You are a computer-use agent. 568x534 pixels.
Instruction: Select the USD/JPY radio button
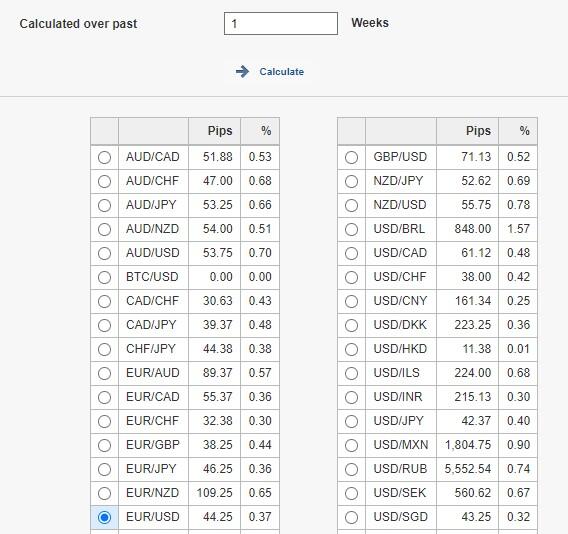pyautogui.click(x=351, y=421)
